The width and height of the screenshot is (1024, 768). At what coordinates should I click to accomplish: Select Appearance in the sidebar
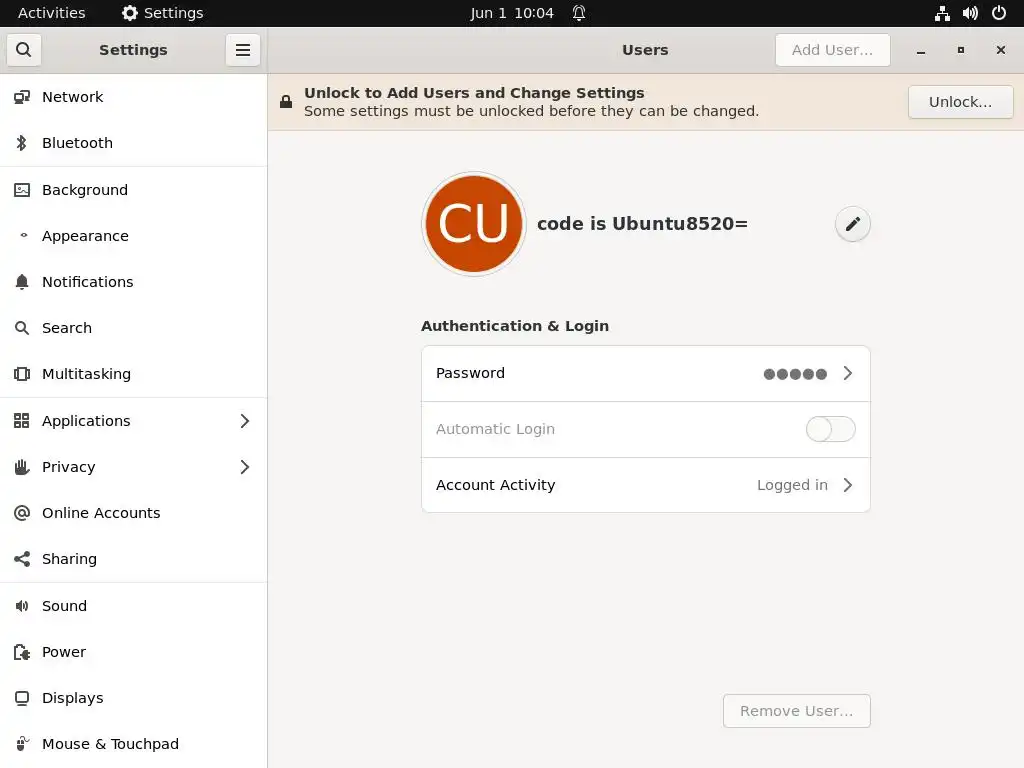(133, 236)
